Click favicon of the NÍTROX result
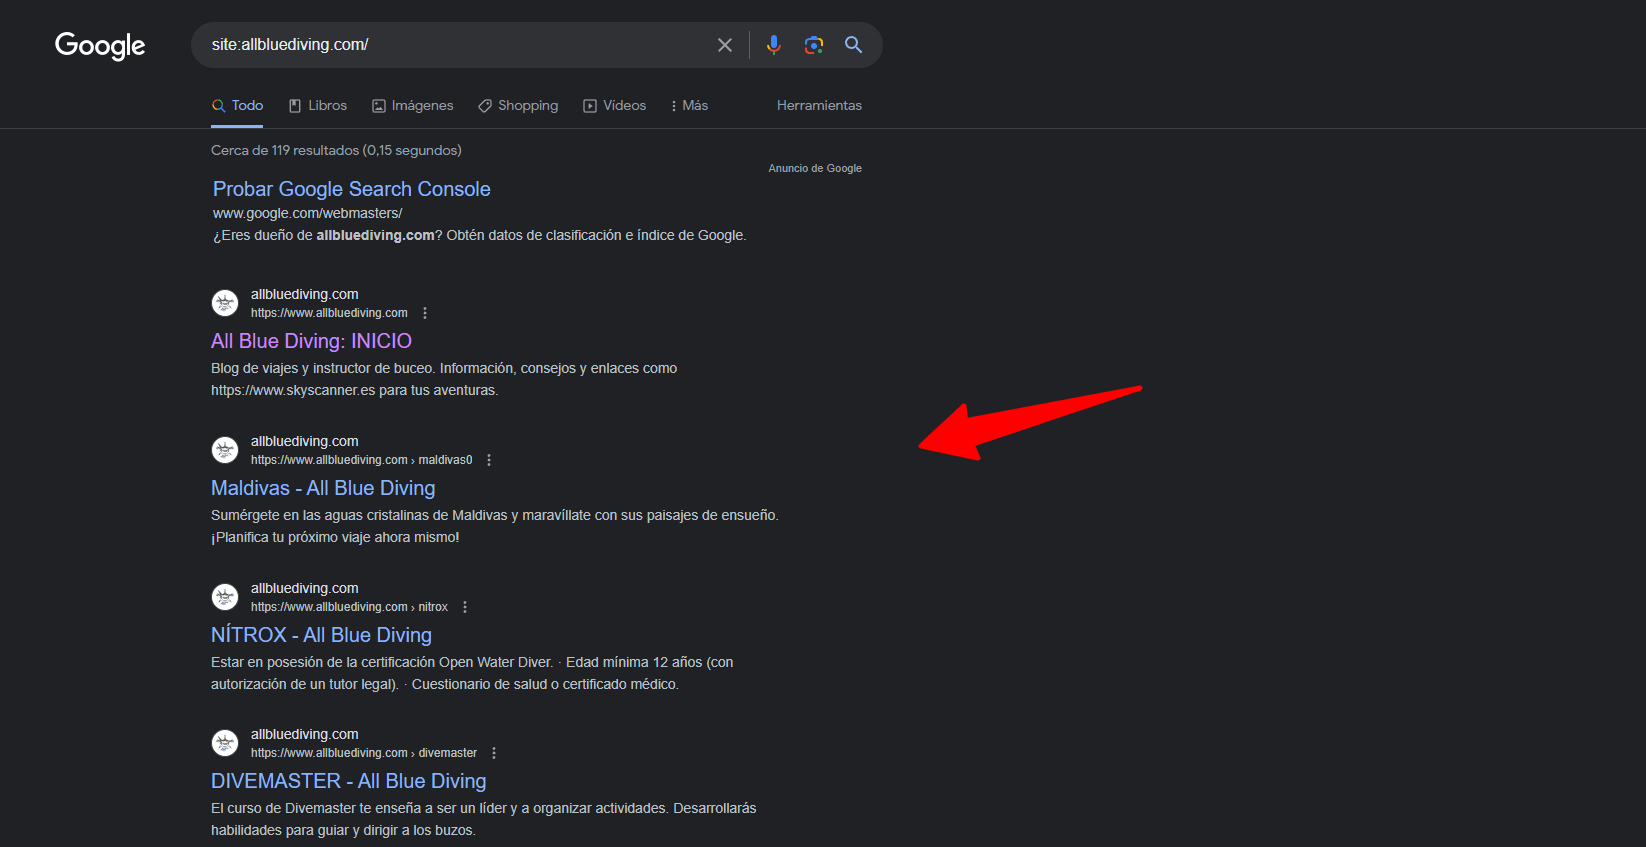Viewport: 1646px width, 847px height. tap(225, 597)
